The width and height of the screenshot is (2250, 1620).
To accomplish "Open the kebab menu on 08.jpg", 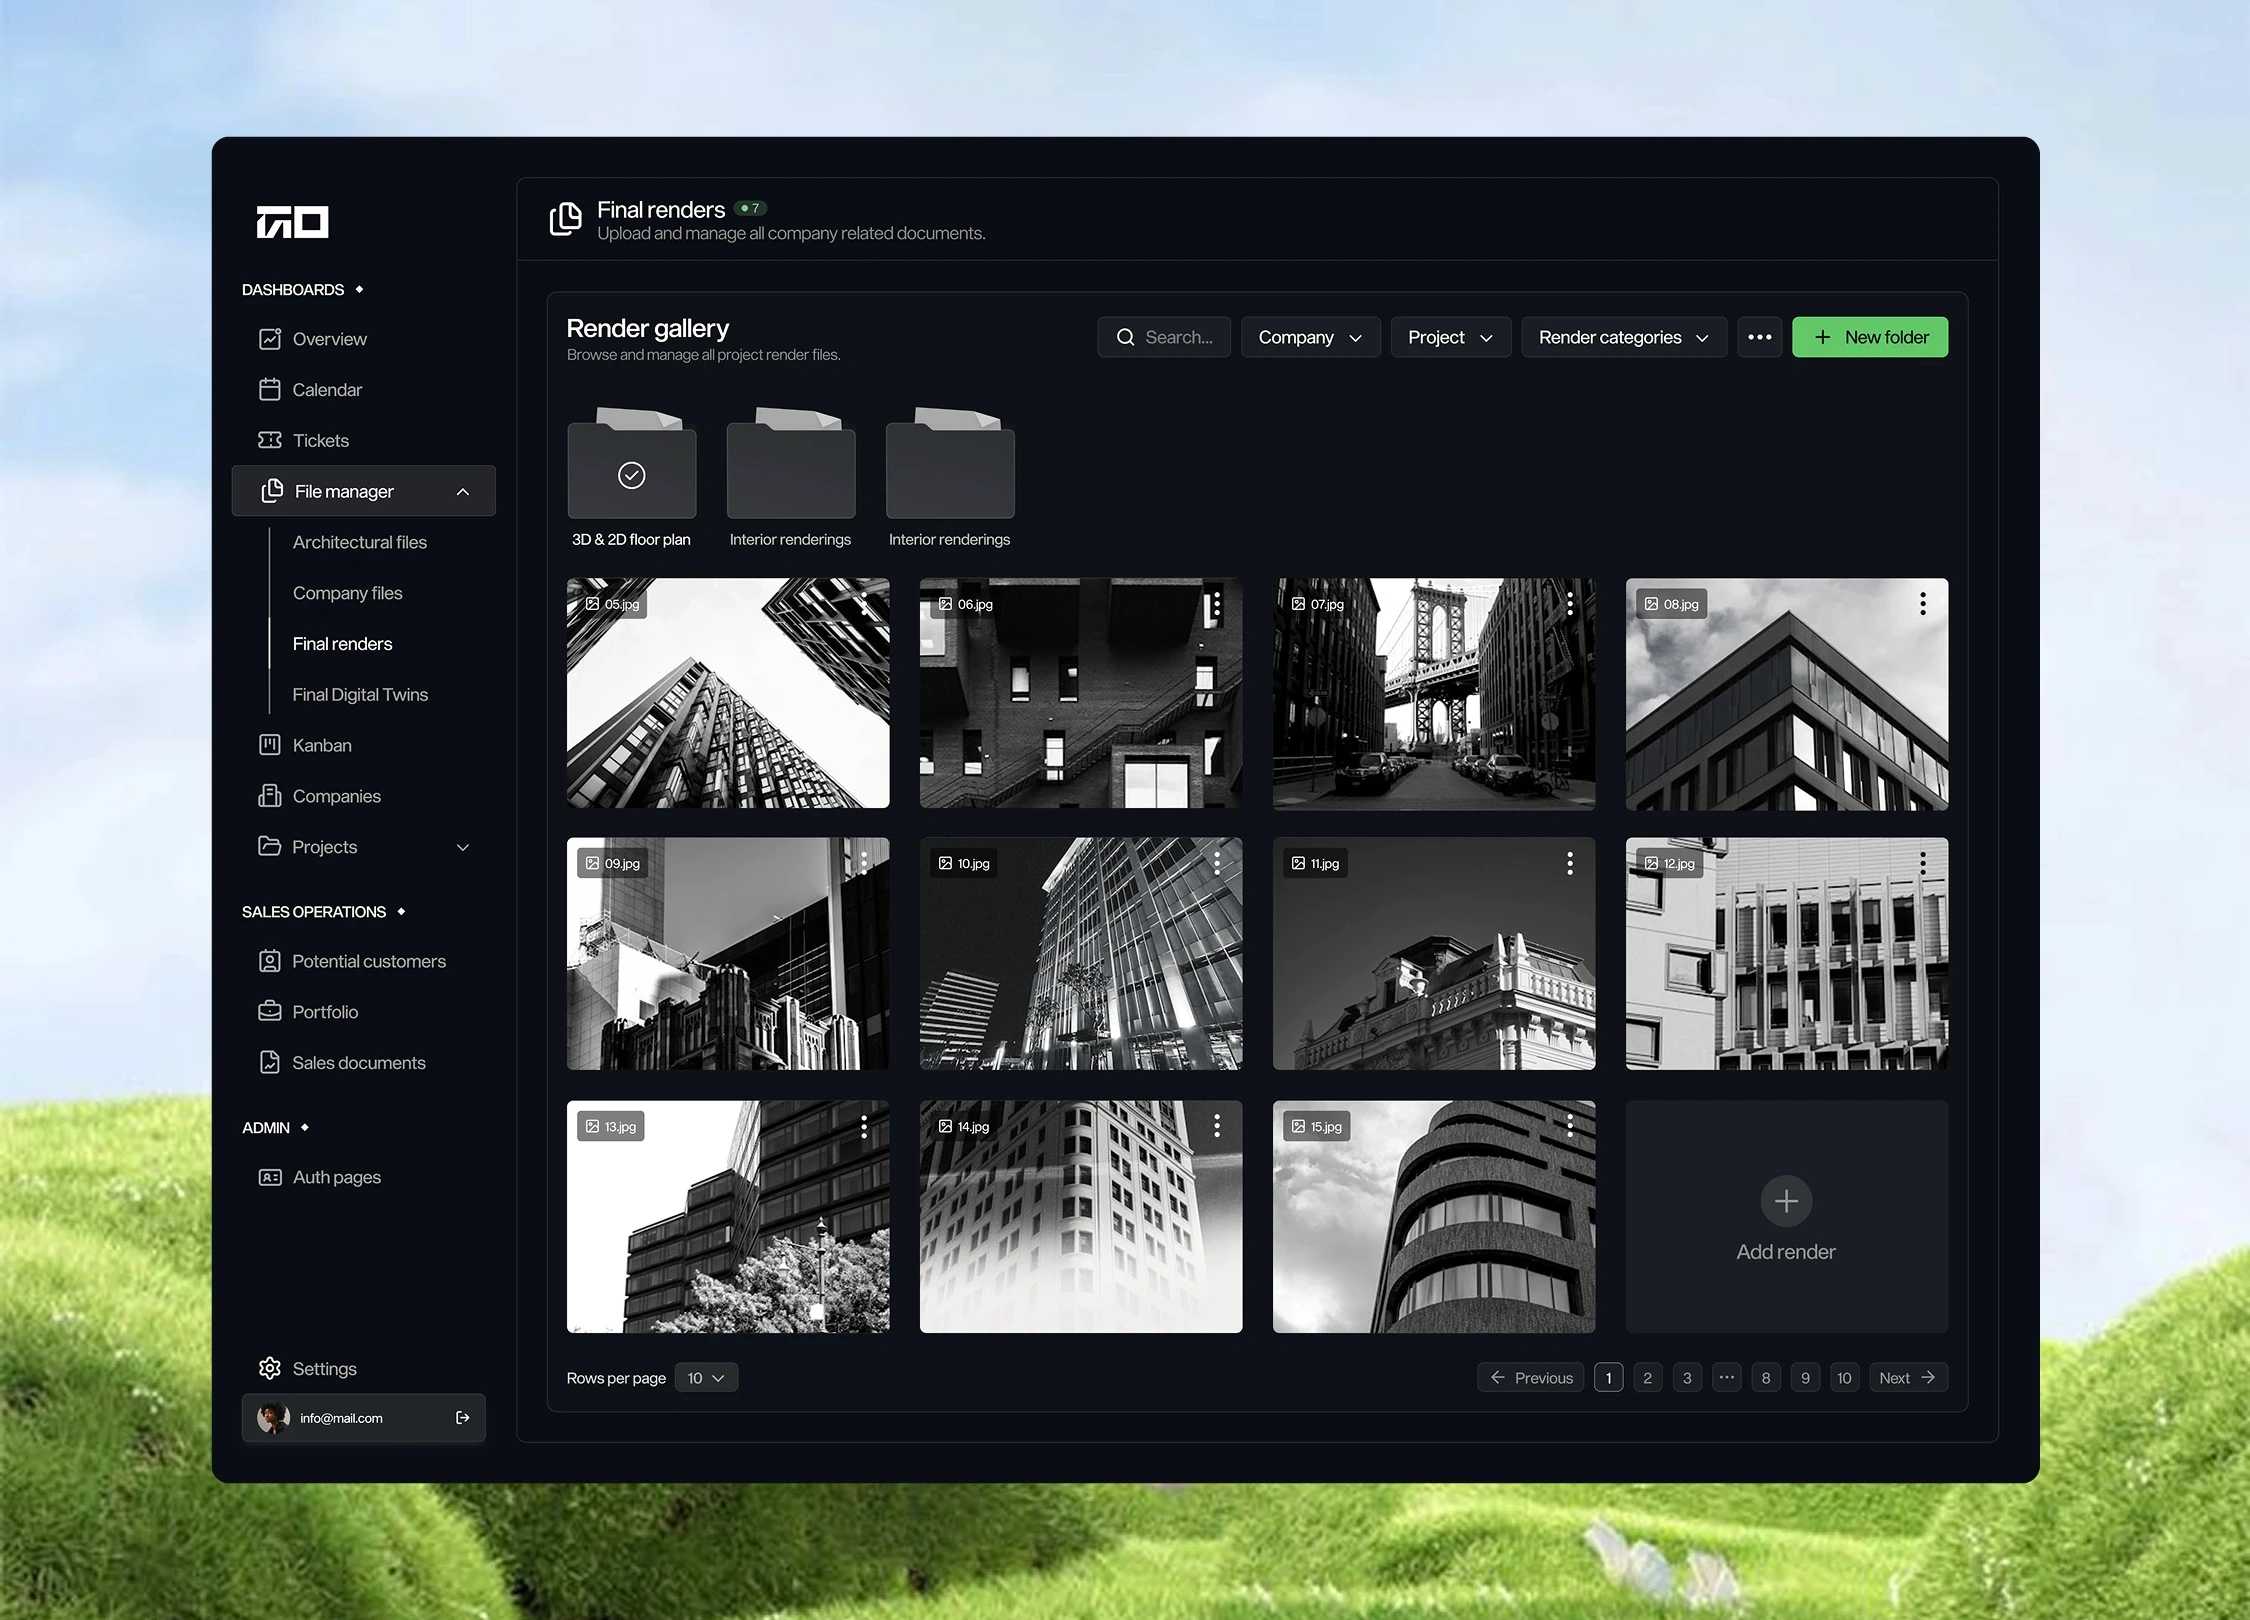I will [1922, 603].
